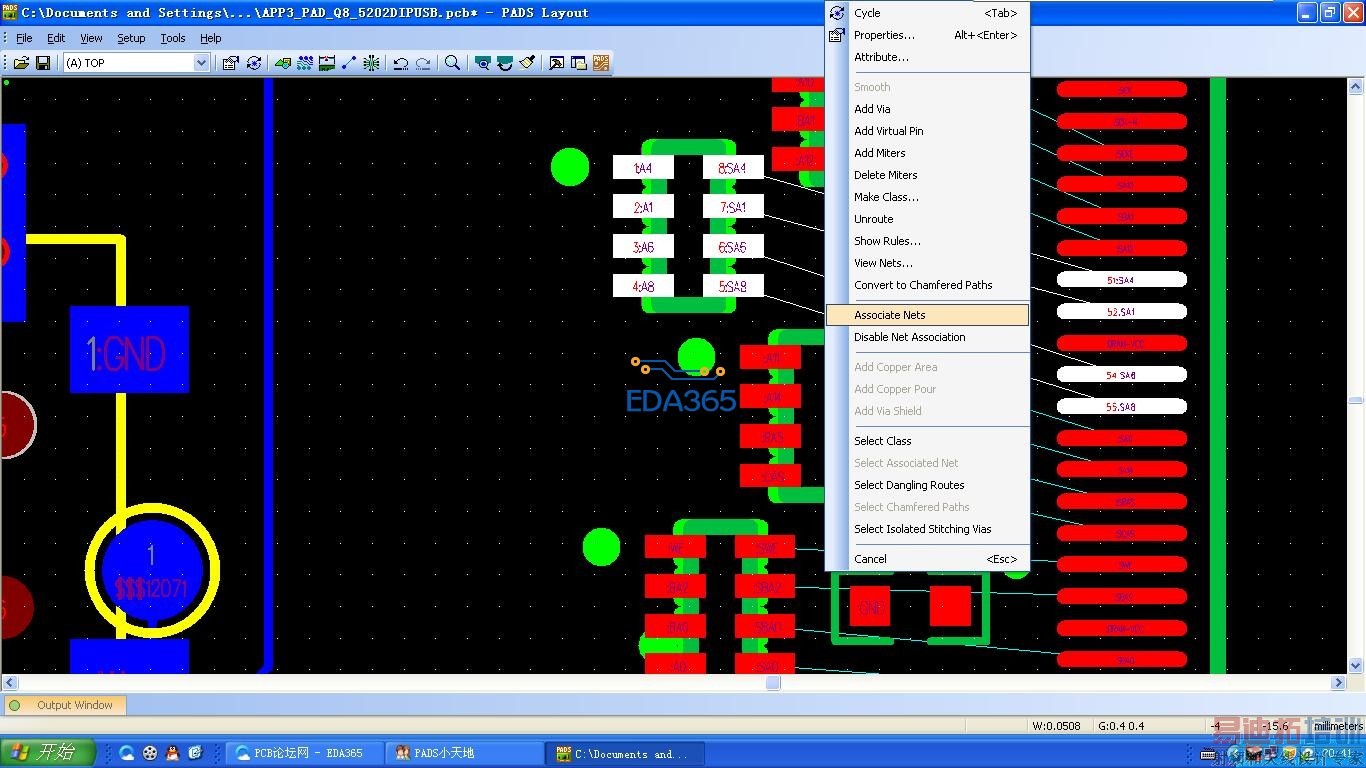Click the Open file toolbar icon
The image size is (1366, 768).
21,63
